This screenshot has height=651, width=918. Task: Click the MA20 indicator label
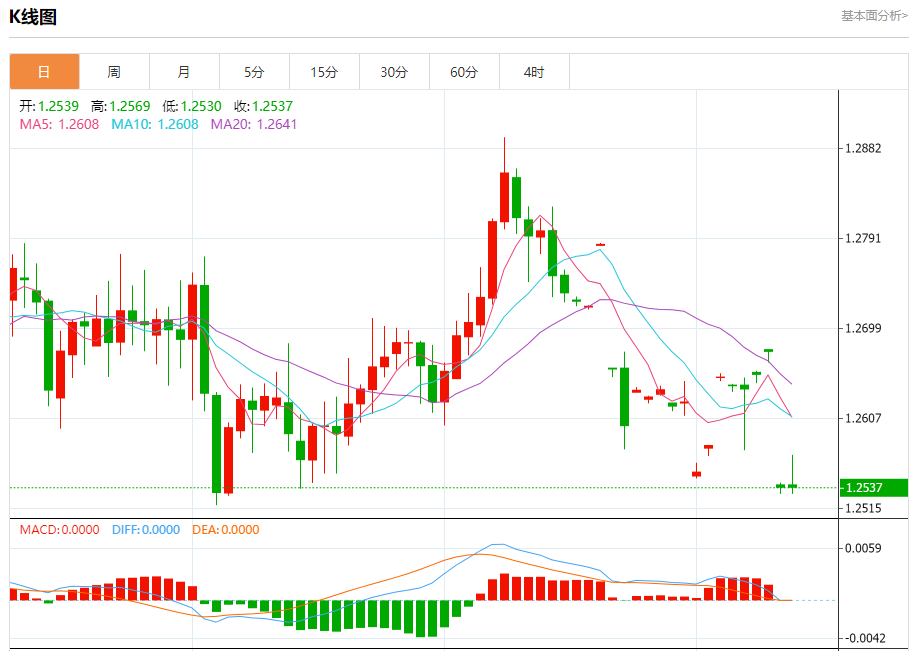(254, 124)
